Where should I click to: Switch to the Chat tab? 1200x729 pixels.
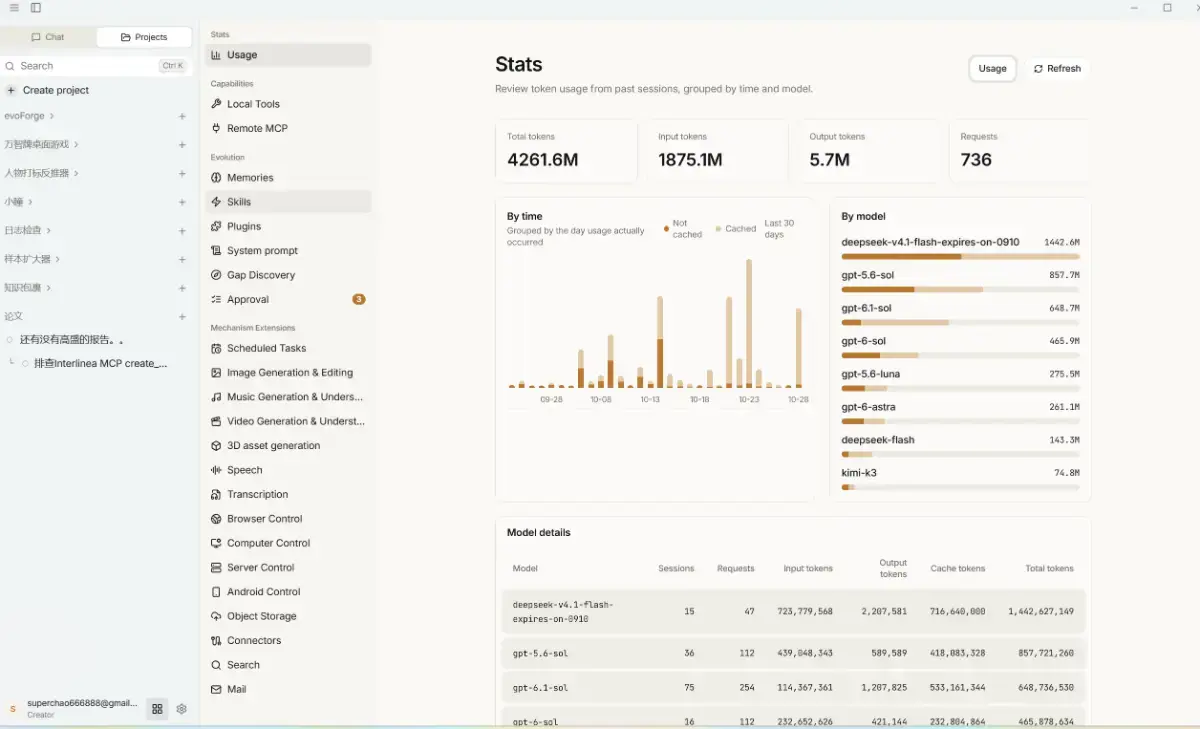[x=48, y=37]
